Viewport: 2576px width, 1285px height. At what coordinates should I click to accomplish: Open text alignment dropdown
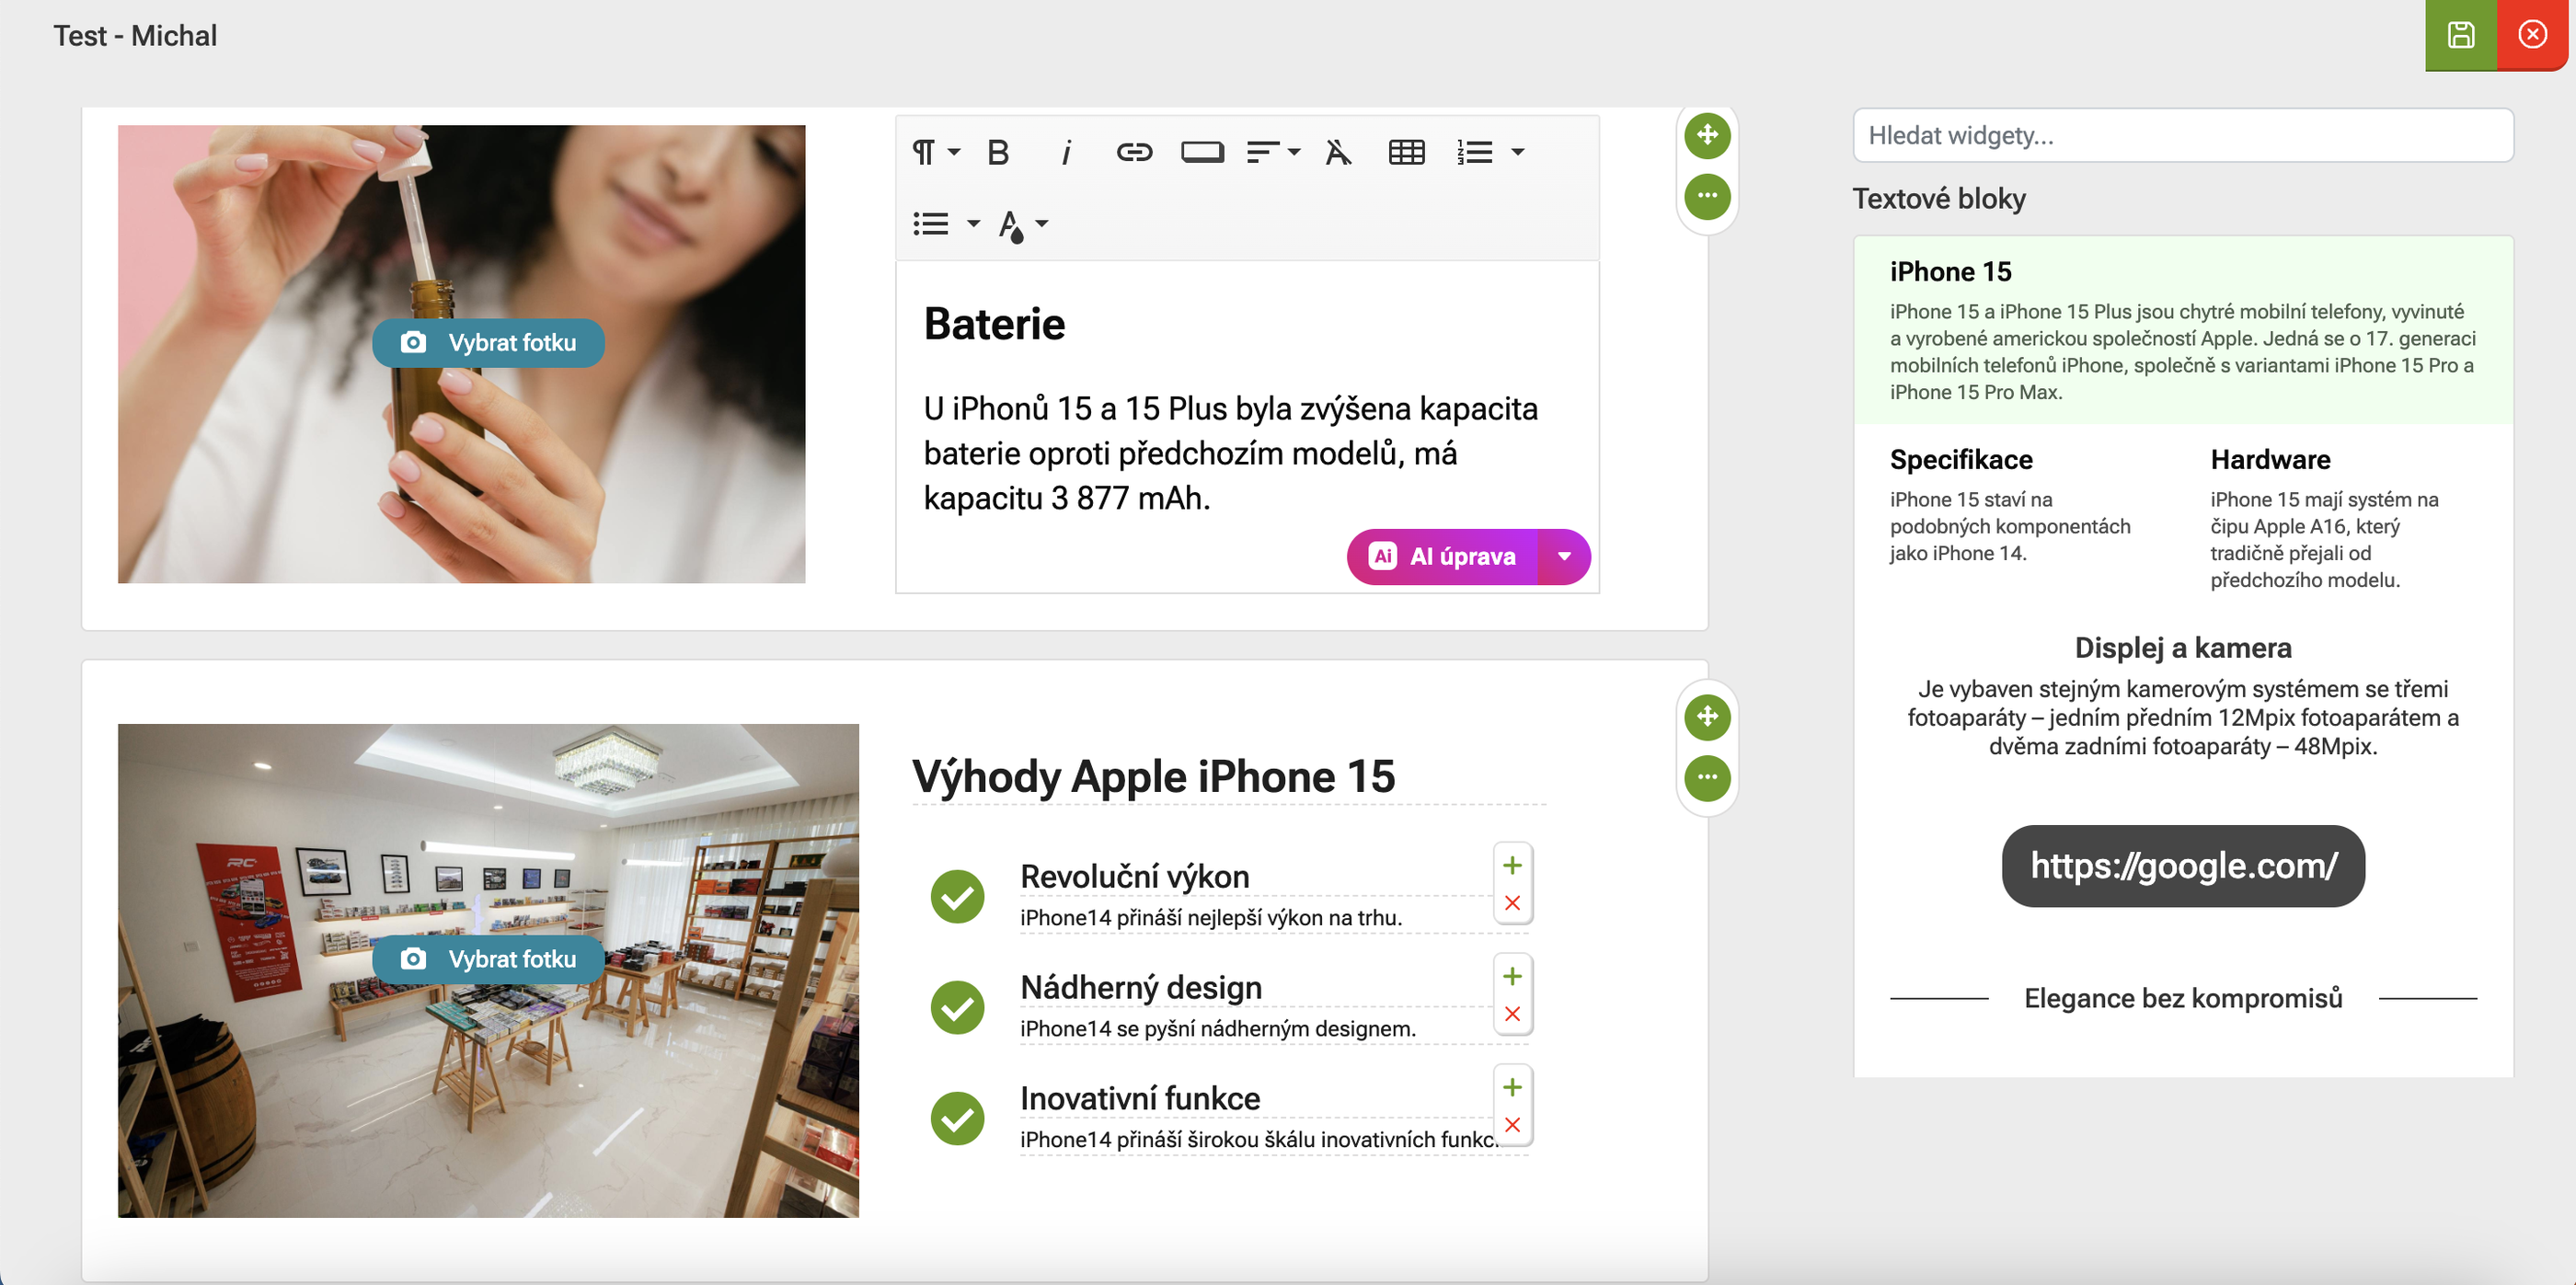[x=1273, y=152]
